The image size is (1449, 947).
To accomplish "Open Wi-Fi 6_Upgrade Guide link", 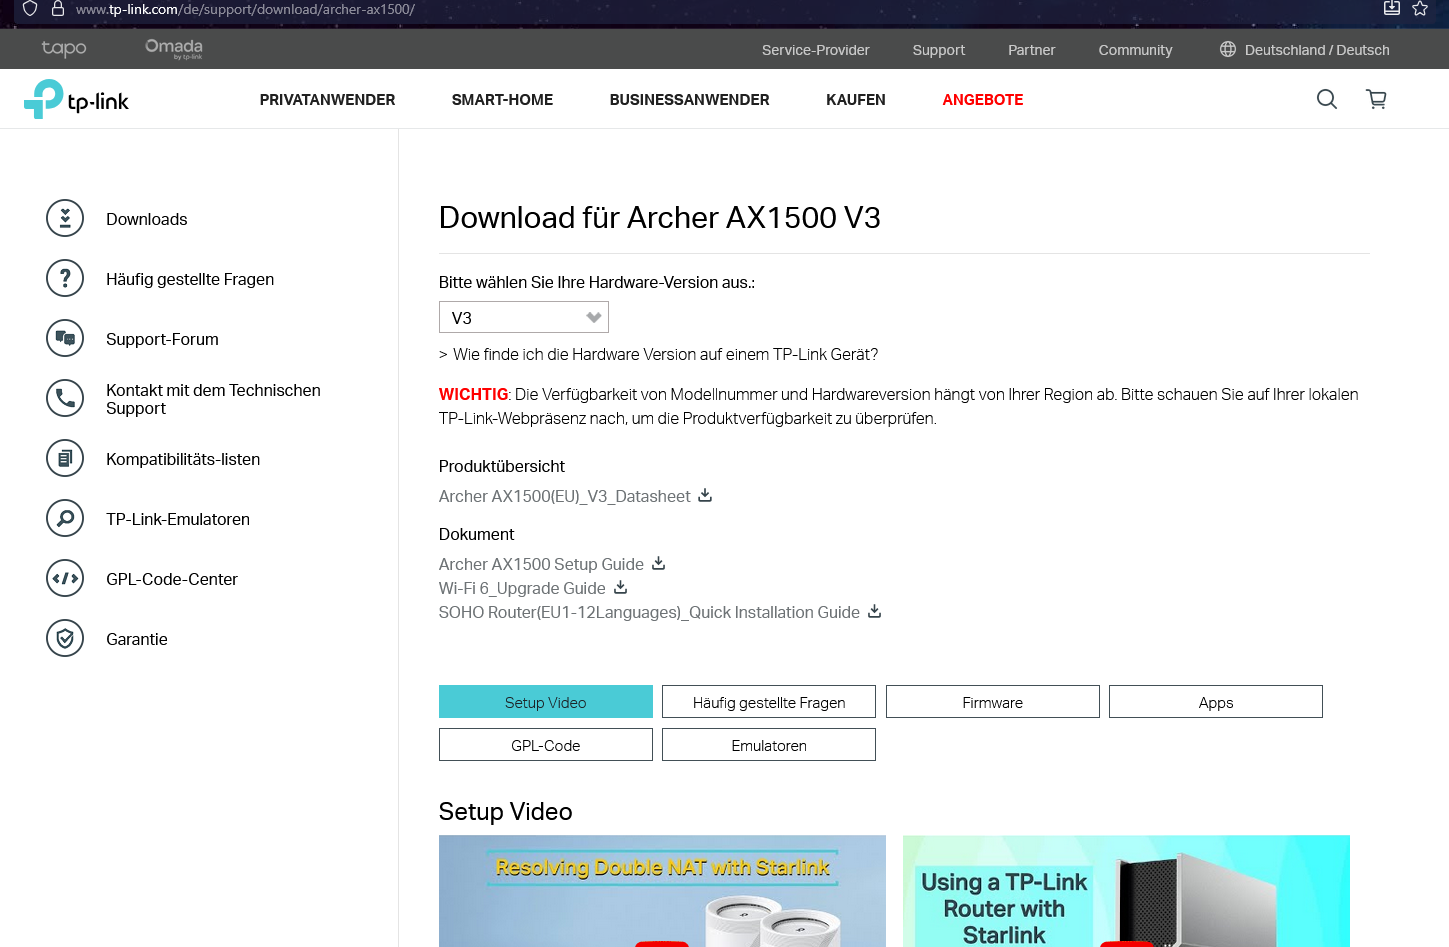I will pos(522,588).
